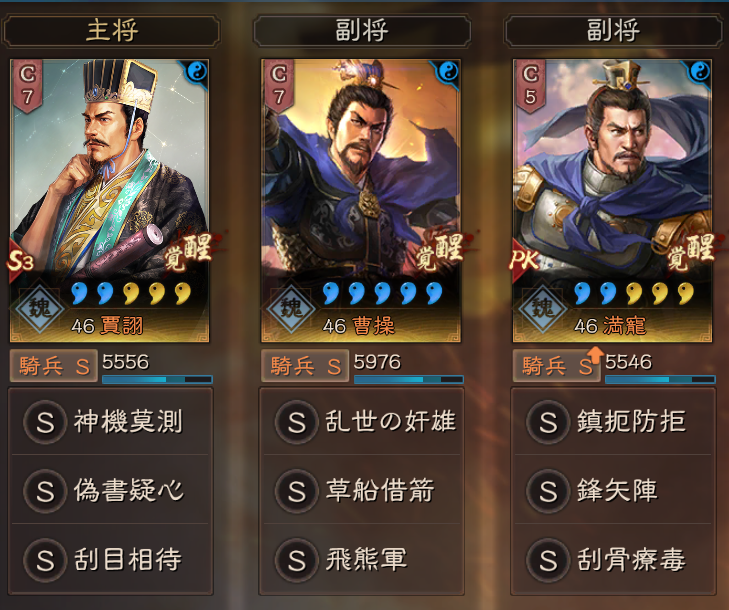The height and width of the screenshot is (610, 729).
Task: Click 曹操's 騎兵 S troop type button
Action: pos(305,366)
